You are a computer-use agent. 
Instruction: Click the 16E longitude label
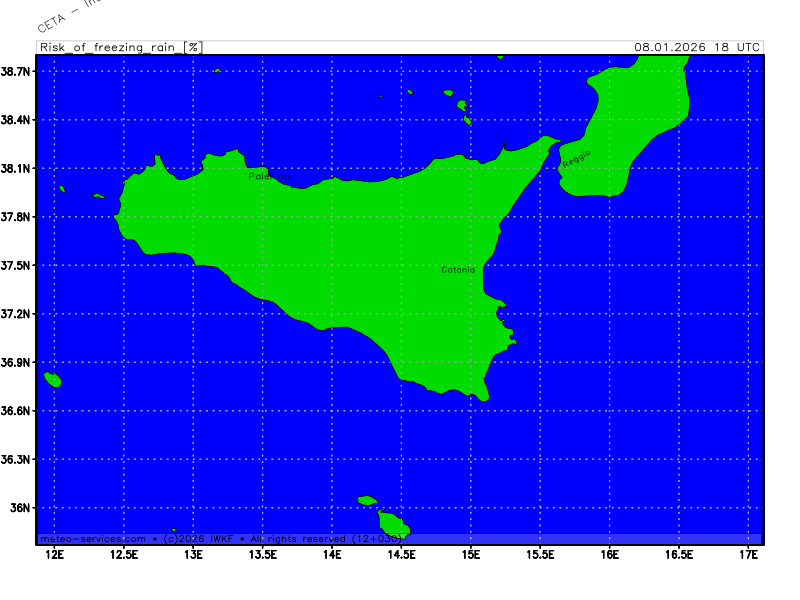point(609,554)
